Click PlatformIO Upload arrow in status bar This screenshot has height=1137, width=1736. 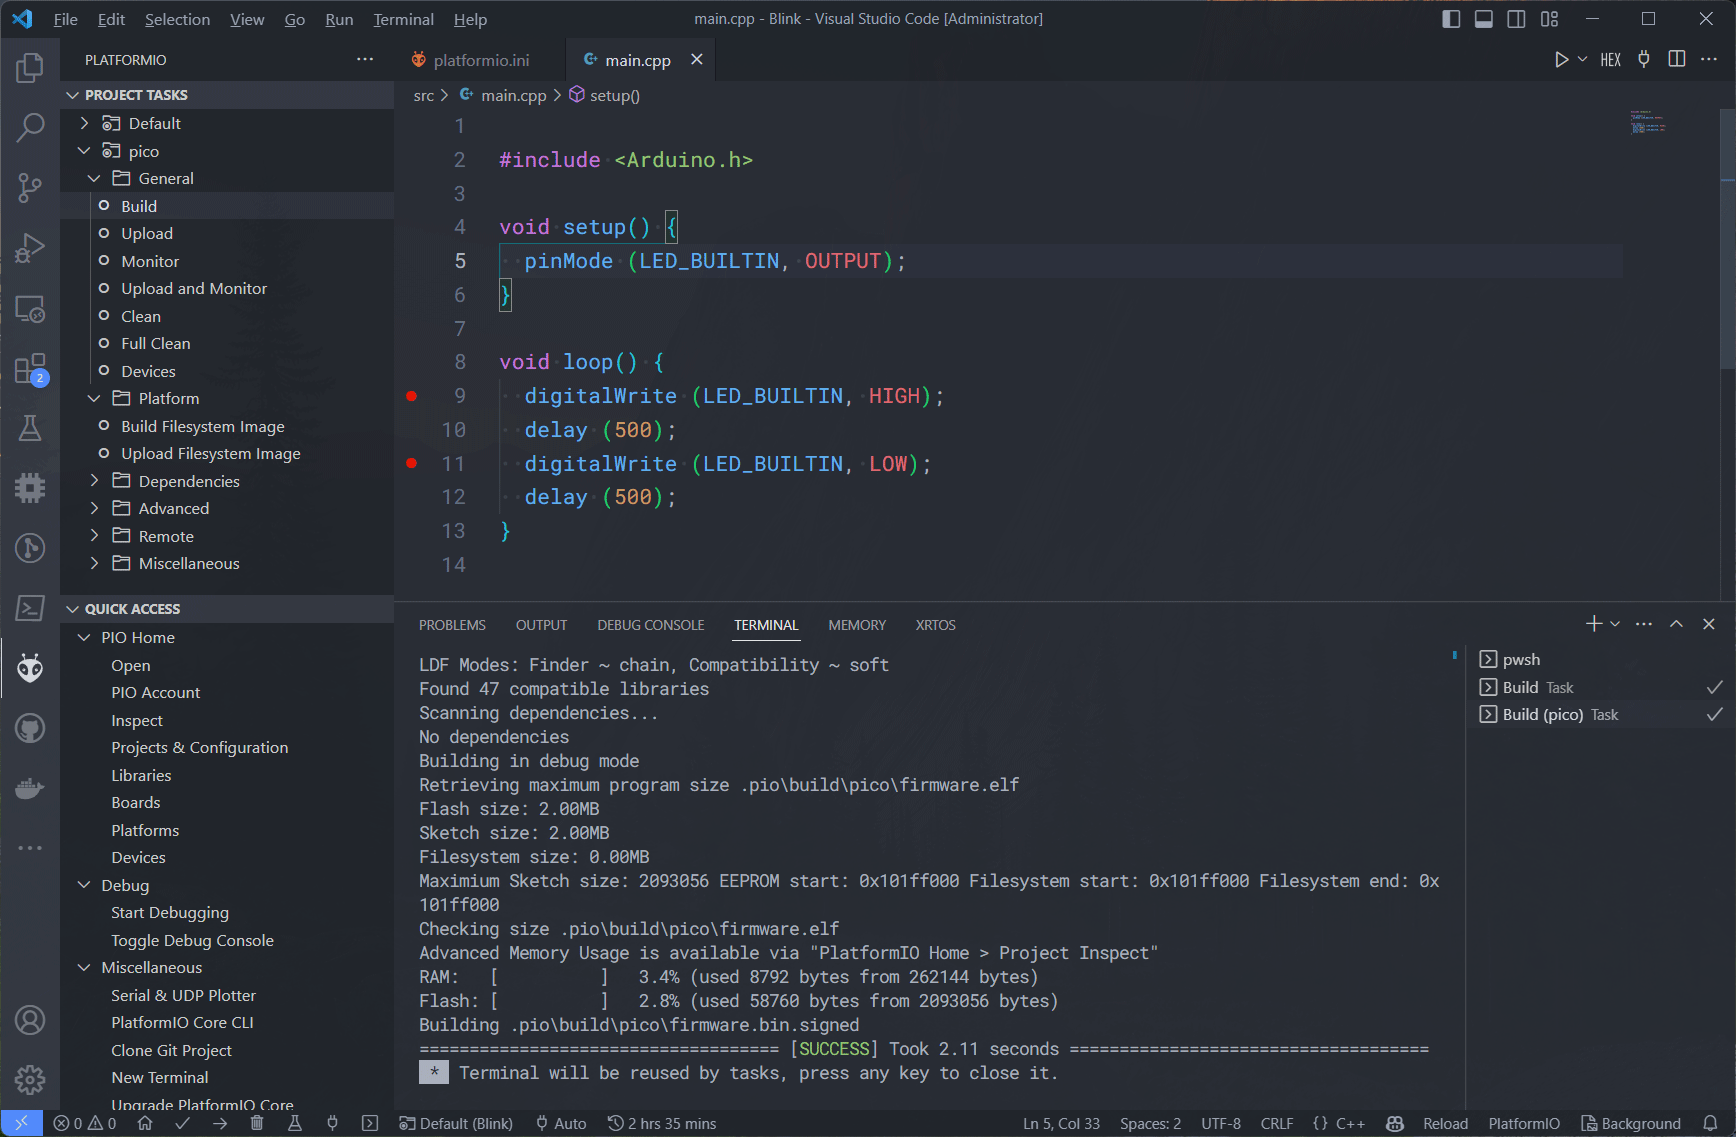(220, 1123)
